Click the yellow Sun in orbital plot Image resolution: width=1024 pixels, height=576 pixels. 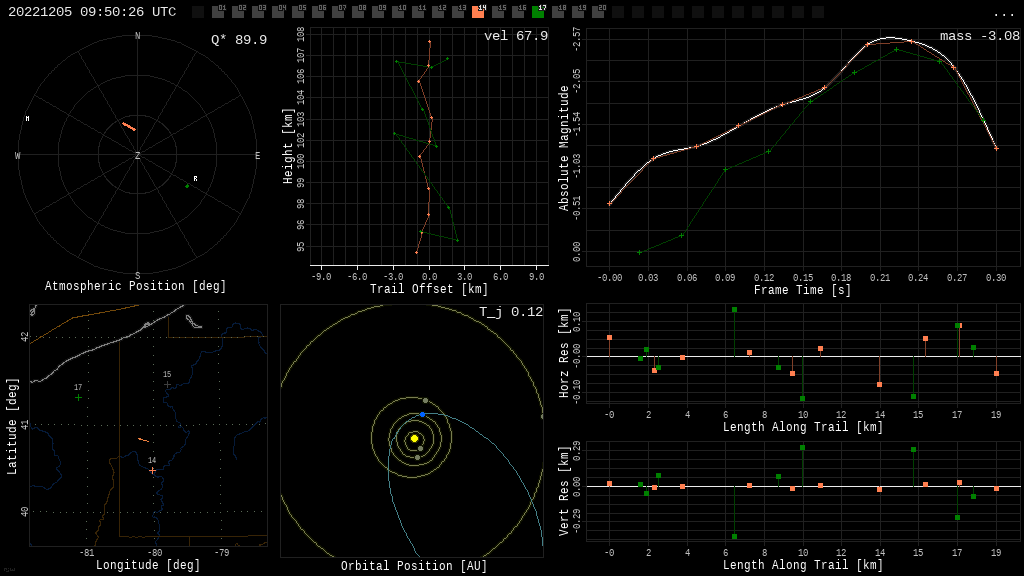pos(414,439)
